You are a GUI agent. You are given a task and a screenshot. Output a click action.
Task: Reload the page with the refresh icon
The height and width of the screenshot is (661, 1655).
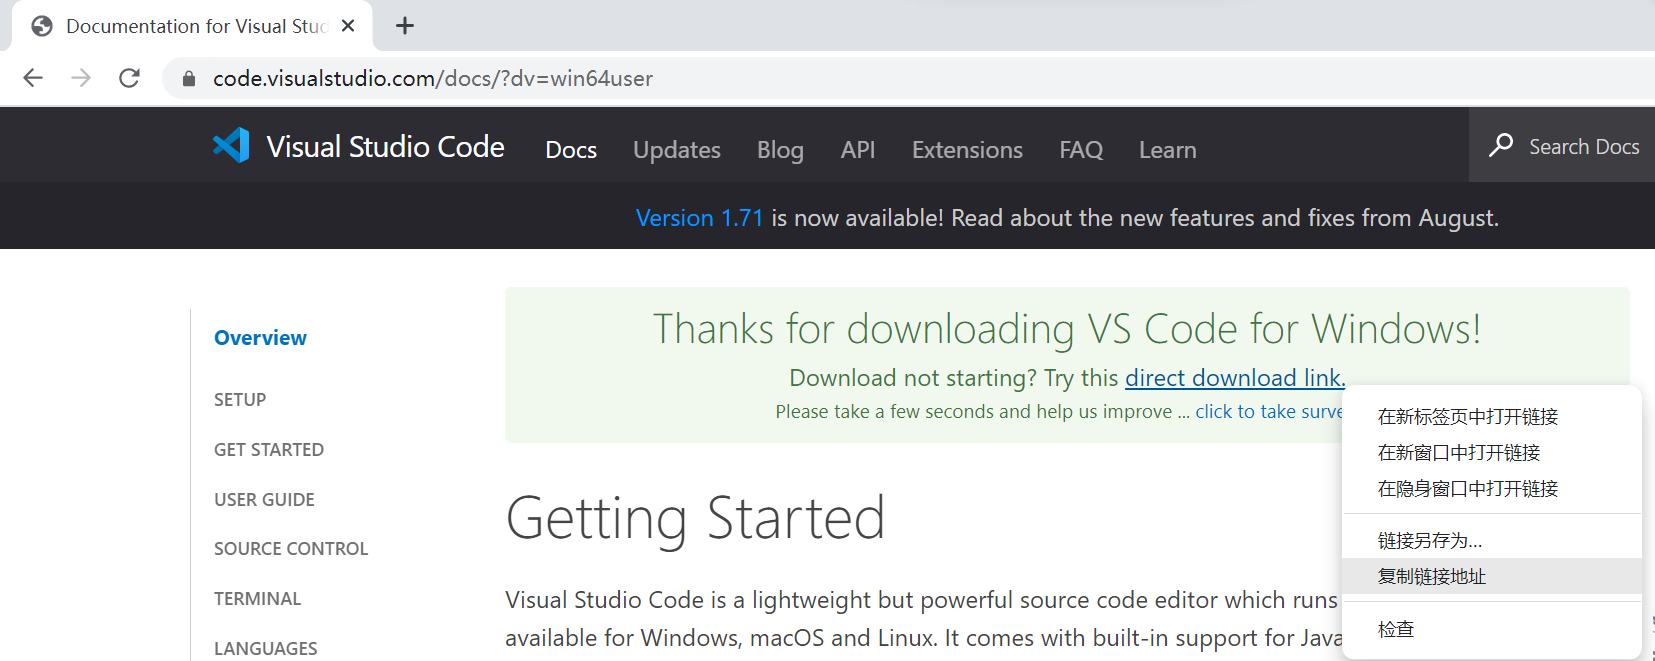129,78
